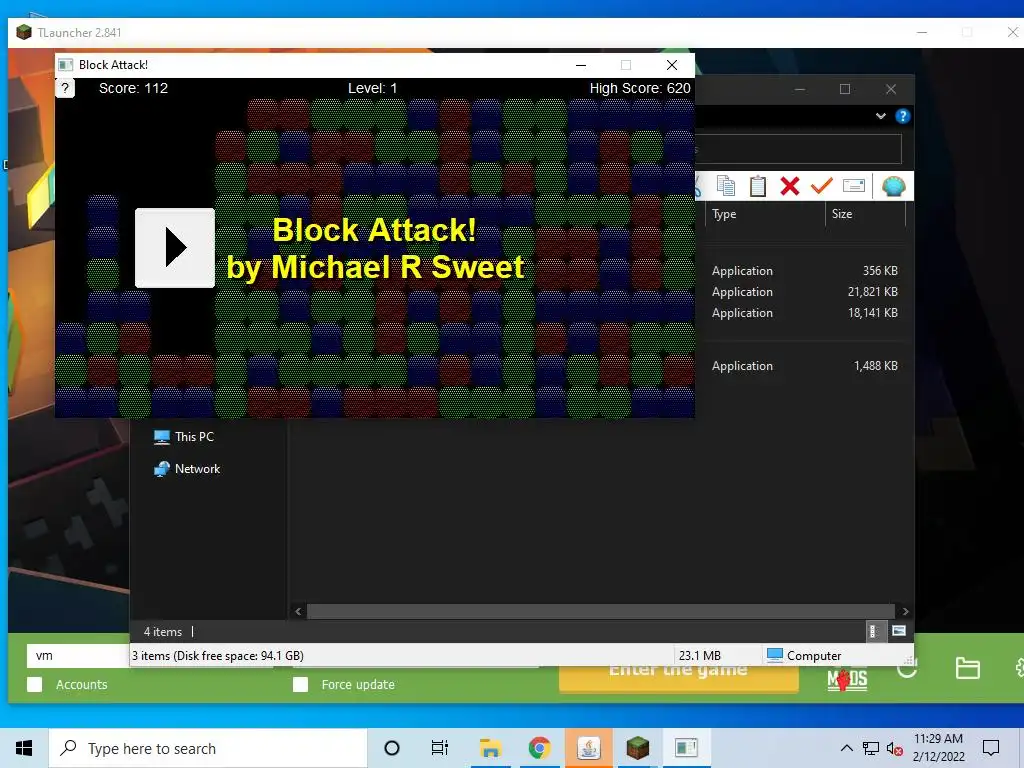Click the red X delete icon
The image size is (1024, 768).
click(790, 186)
